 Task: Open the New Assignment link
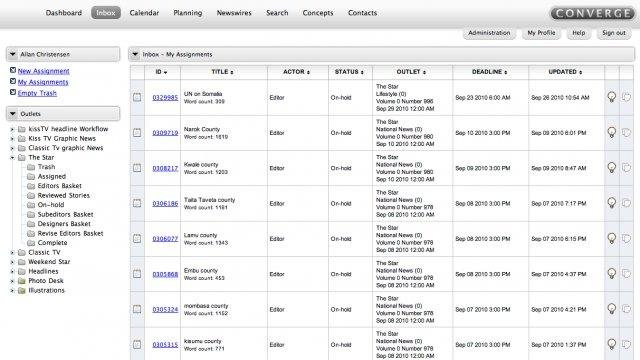(43, 71)
